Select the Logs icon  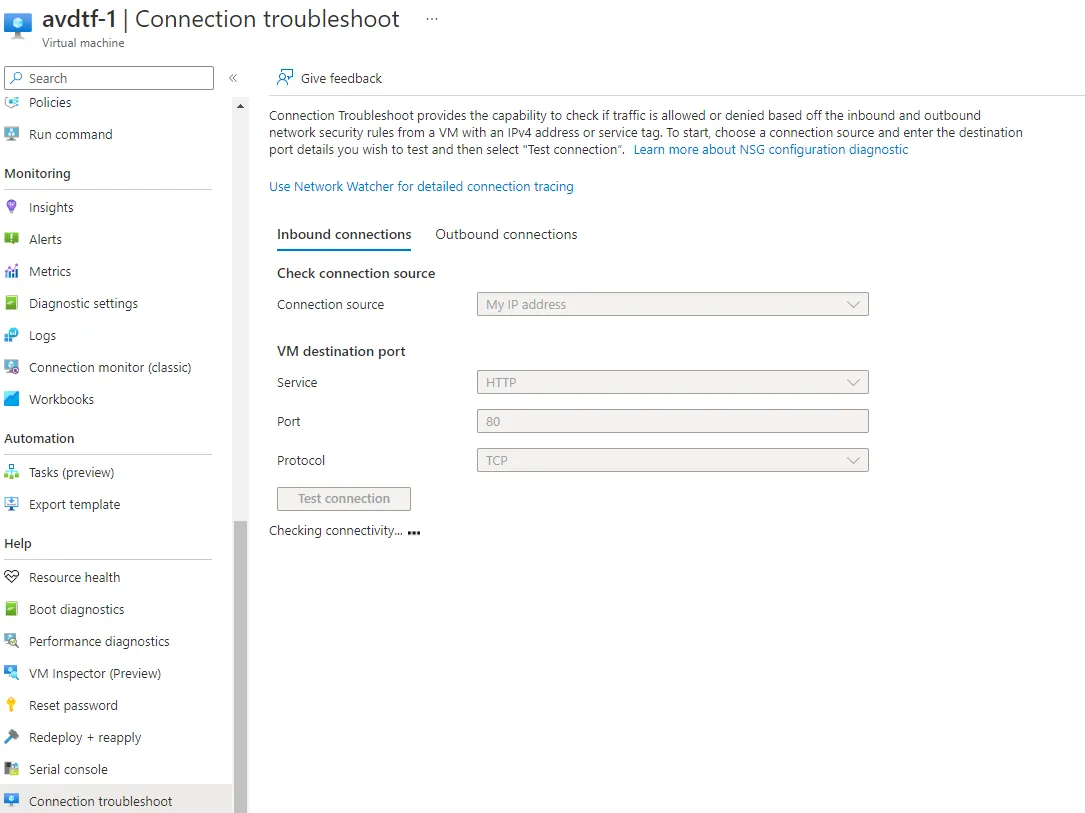coord(12,335)
